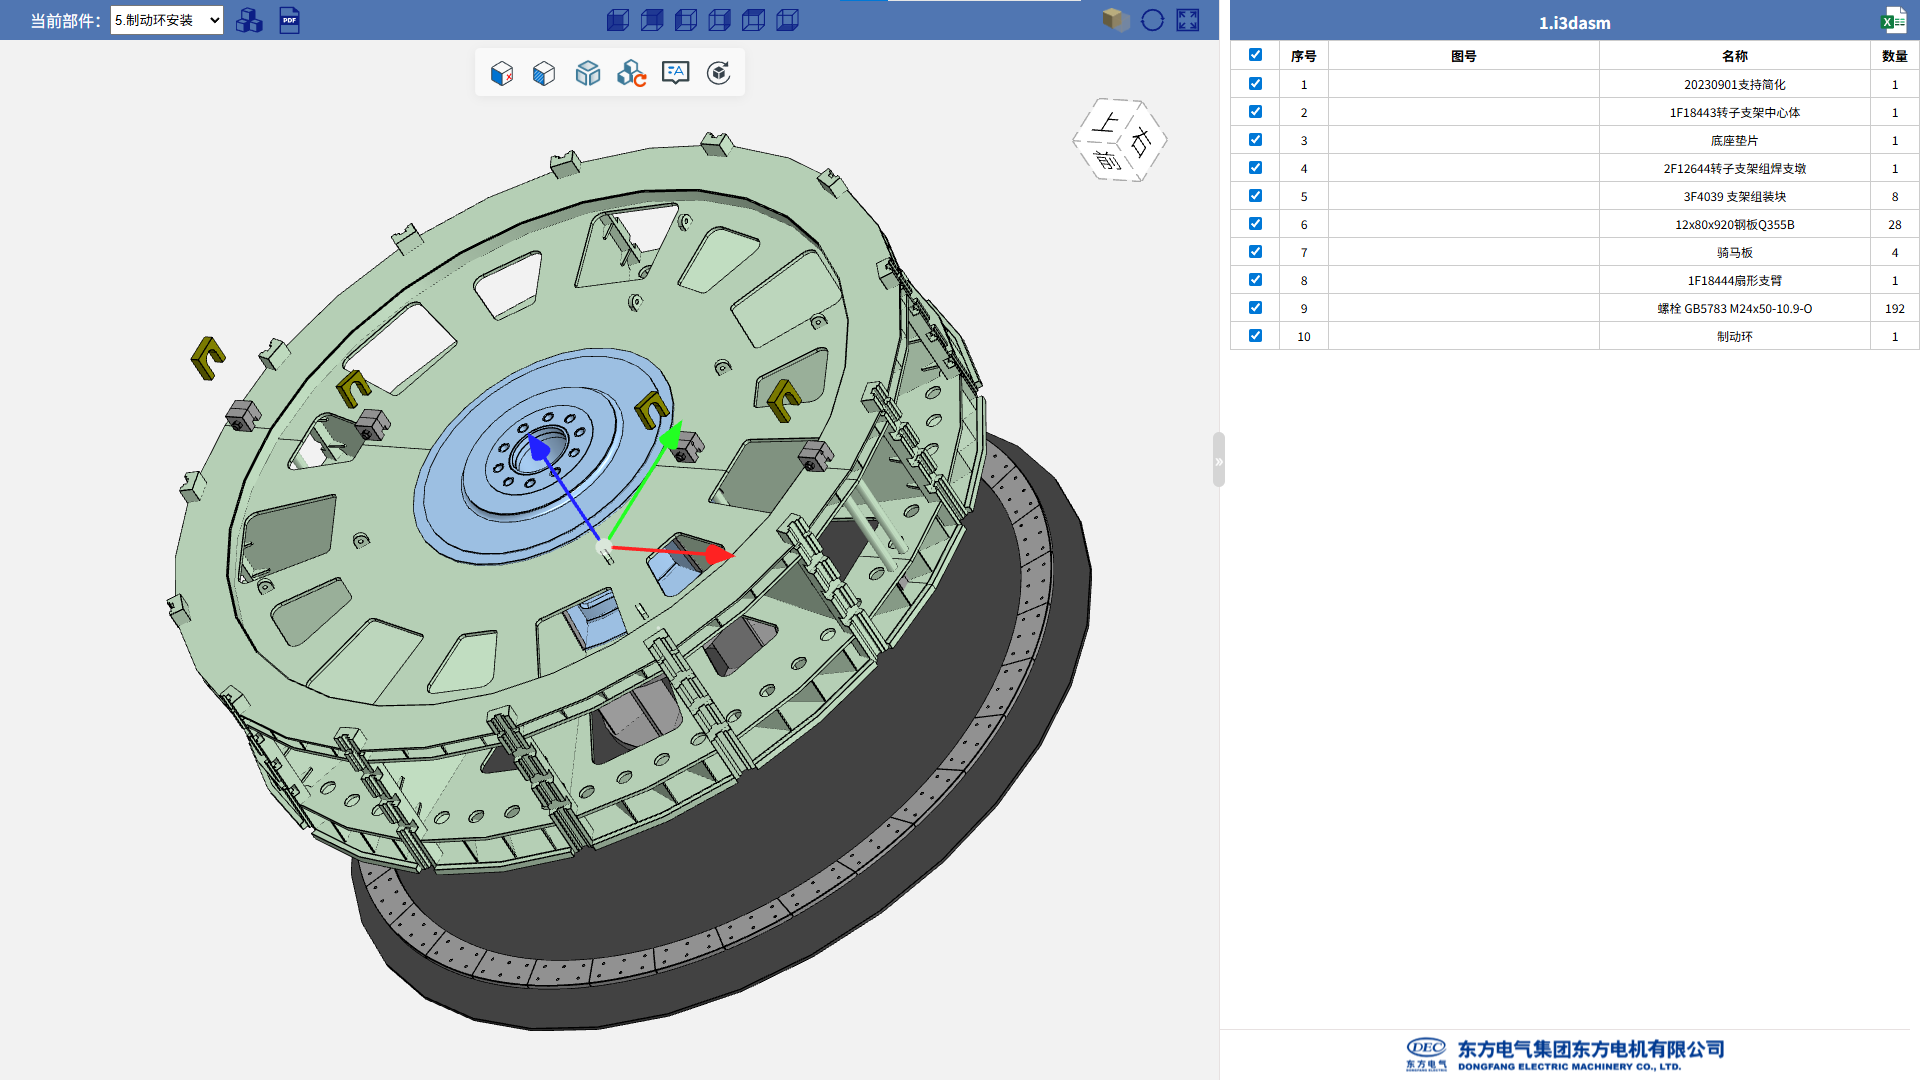
Task: Click the assembly structure cubes icon
Action: pos(249,20)
